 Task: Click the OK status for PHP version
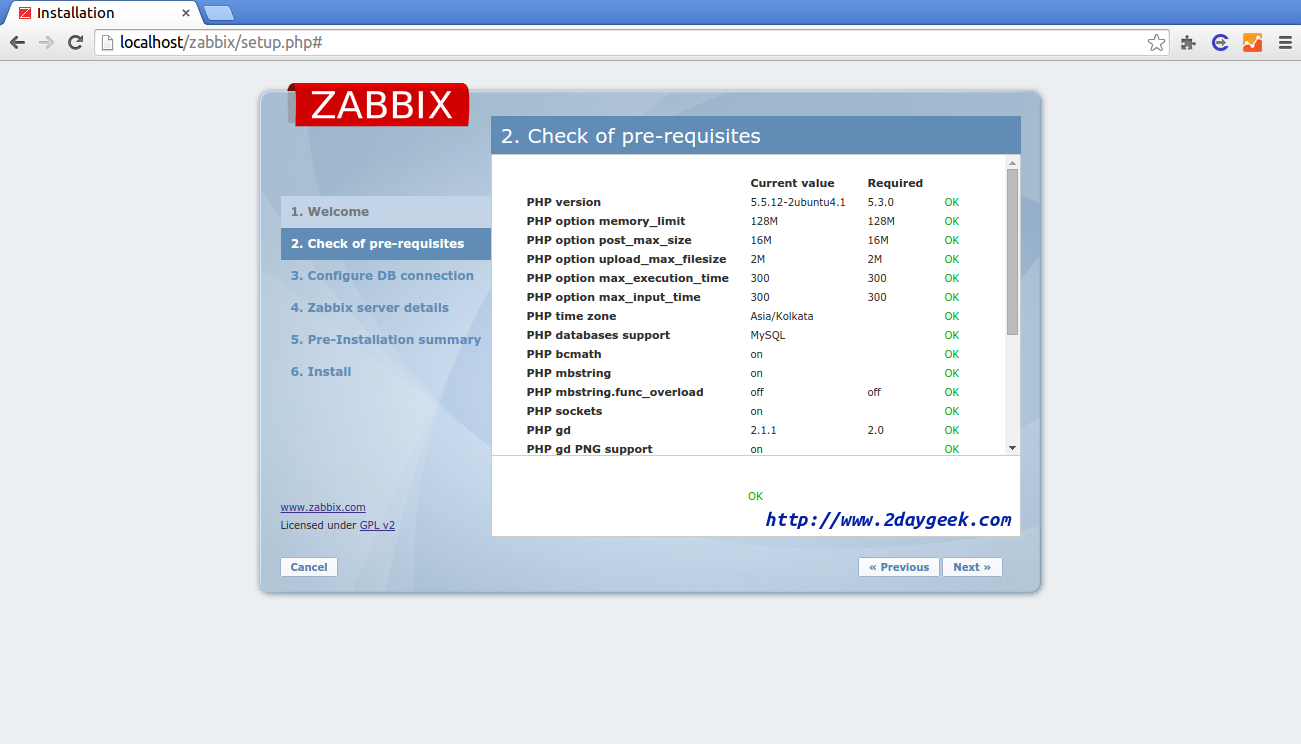[952, 202]
